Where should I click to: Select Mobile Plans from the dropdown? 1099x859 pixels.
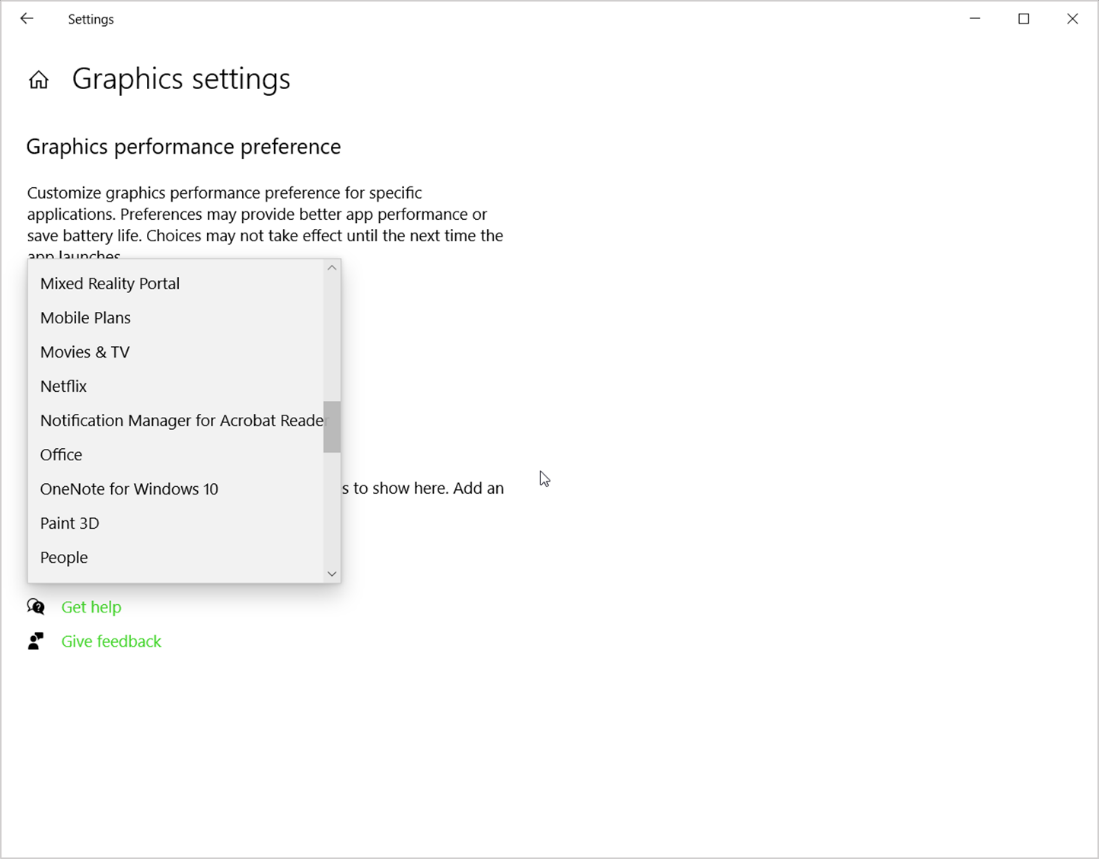pyautogui.click(x=85, y=317)
